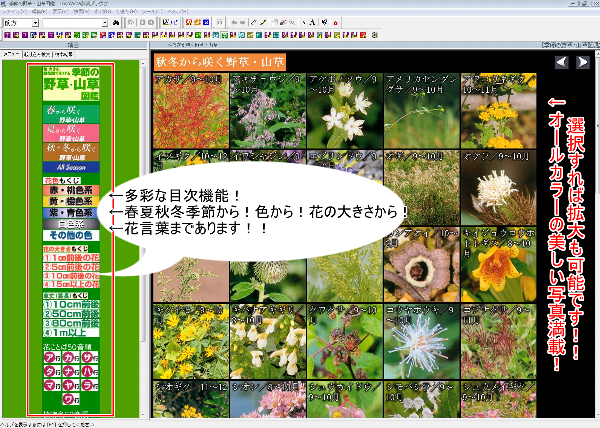600x428 pixels.
Task: Choose 黄・橙色系 flower color
Action: (71, 201)
